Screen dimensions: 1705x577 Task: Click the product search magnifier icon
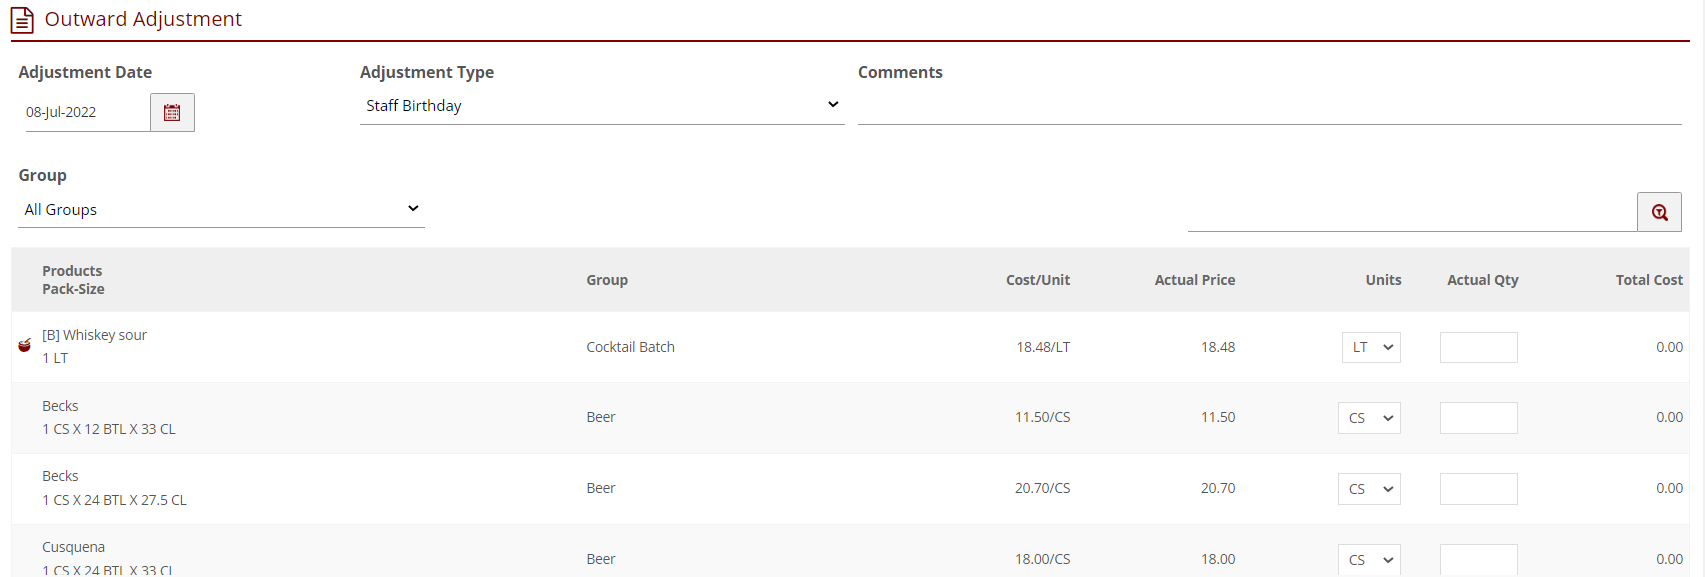[x=1659, y=212]
